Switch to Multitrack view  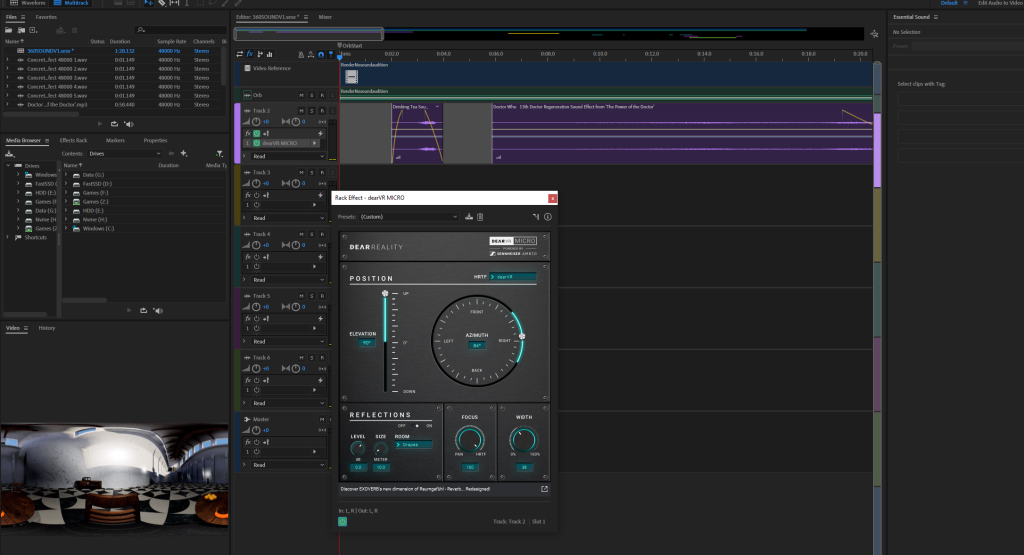(73, 3)
